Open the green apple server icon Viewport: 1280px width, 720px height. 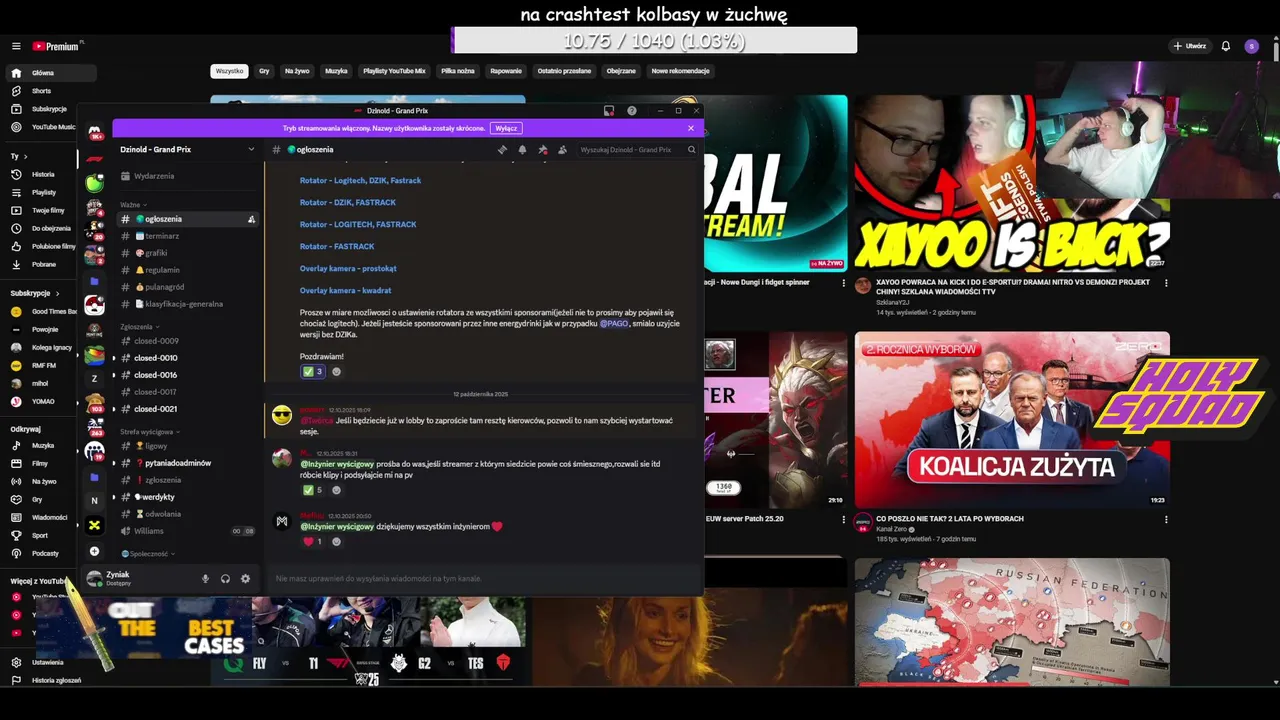tap(94, 184)
